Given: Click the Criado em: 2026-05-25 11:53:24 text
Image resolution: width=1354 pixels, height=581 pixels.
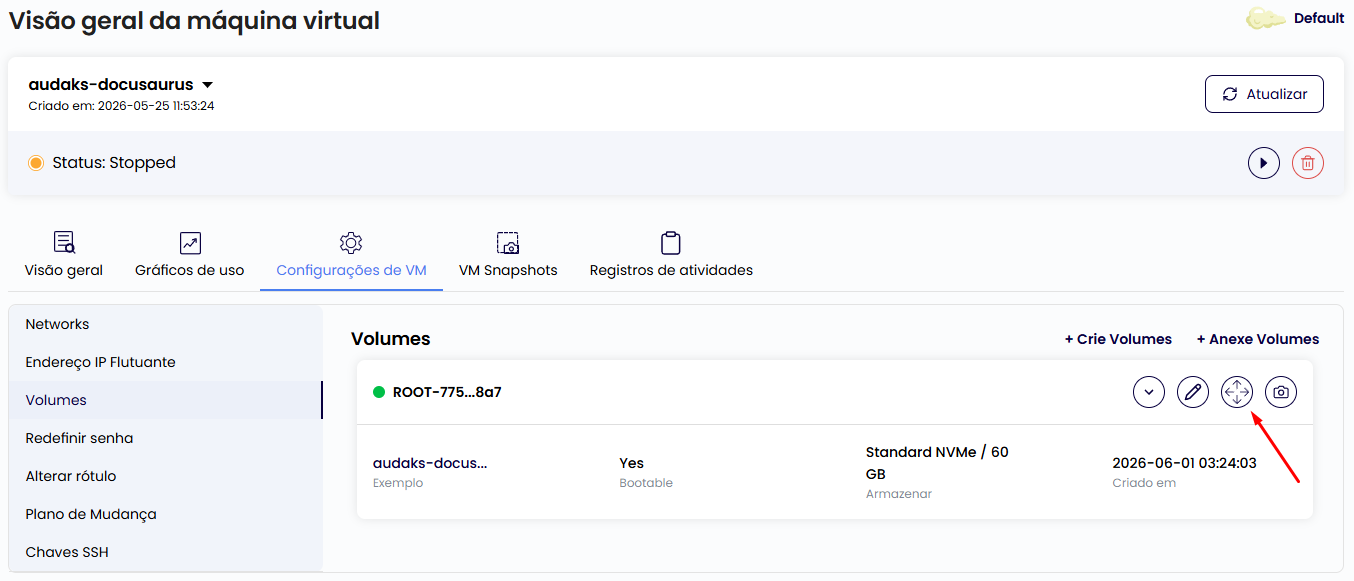Looking at the screenshot, I should tap(121, 105).
